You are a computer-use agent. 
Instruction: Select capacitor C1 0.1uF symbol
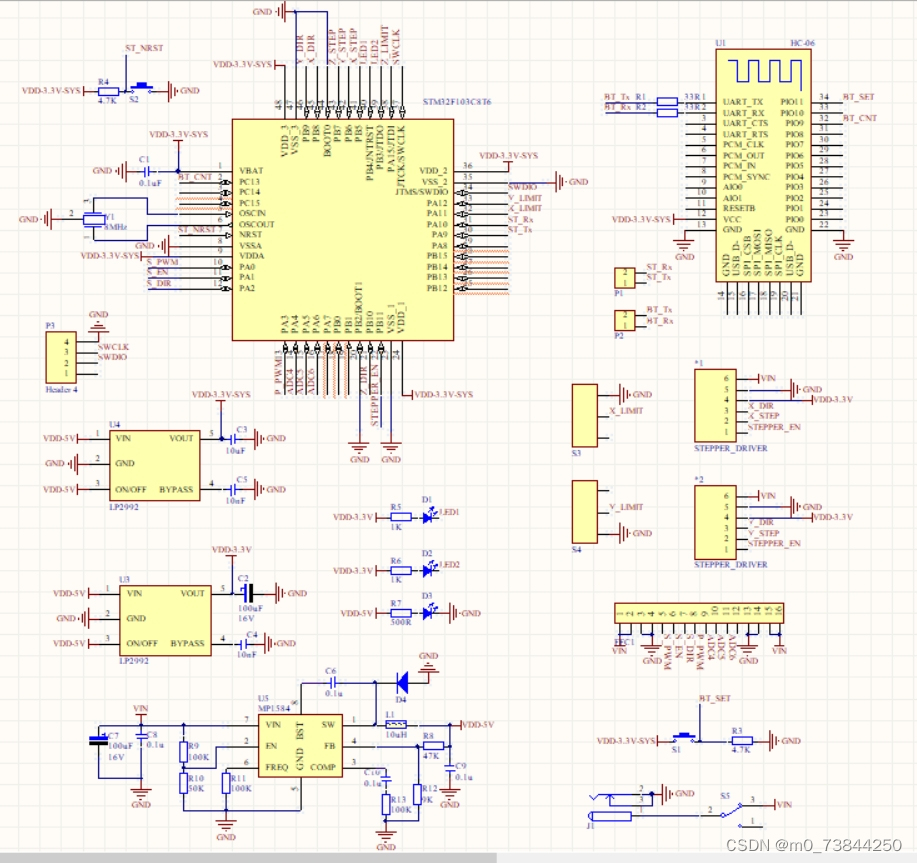coord(146,171)
